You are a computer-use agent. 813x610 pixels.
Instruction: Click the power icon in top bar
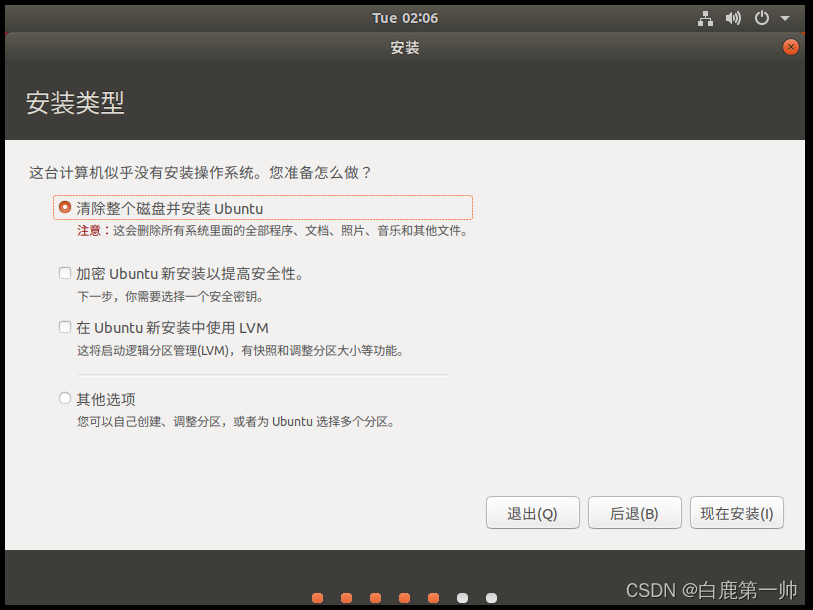click(762, 18)
